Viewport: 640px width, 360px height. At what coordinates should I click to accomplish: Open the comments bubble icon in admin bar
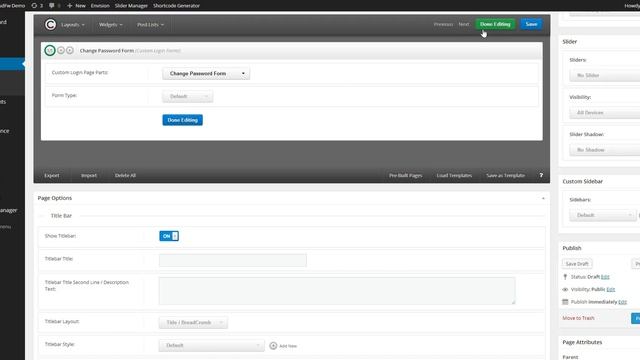click(51, 6)
